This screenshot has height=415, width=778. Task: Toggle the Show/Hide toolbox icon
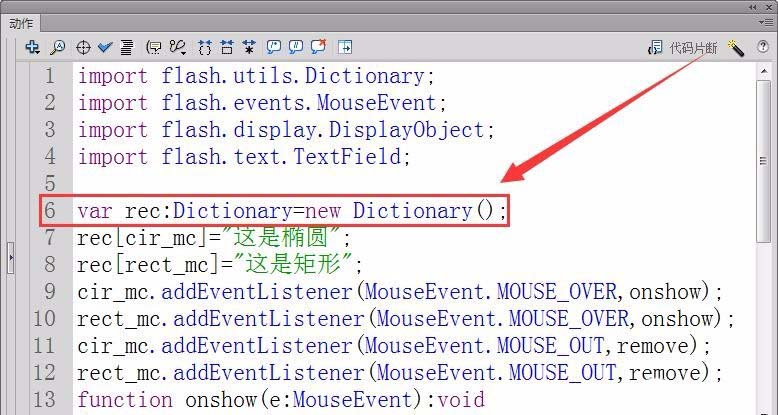[x=345, y=47]
